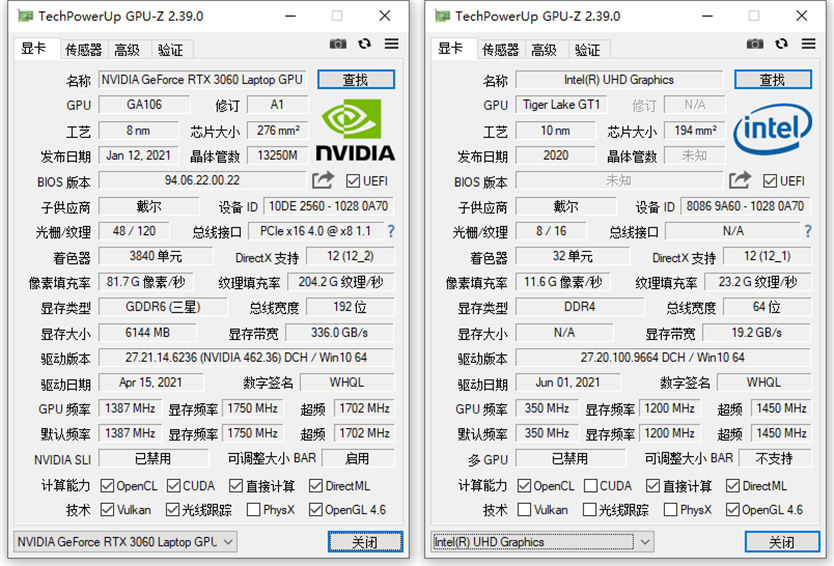
Task: Click bus interface PCIe x16 4.0 @ x8 1.1
Action: pos(315,231)
